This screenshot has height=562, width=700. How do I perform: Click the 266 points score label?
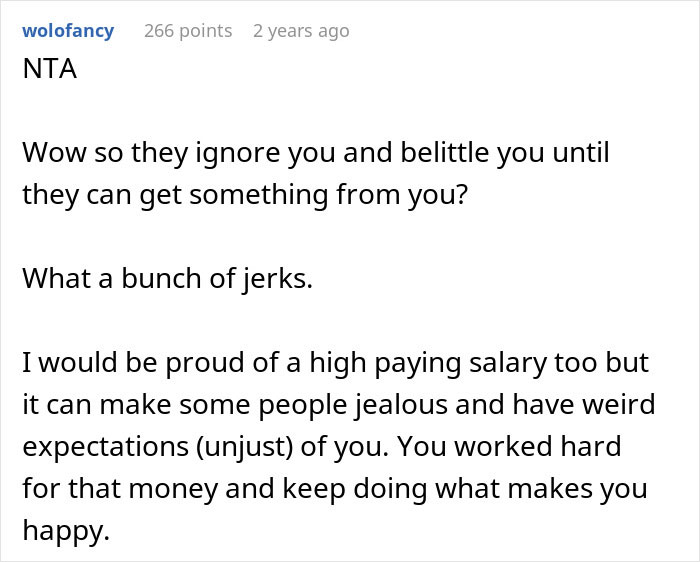(187, 31)
